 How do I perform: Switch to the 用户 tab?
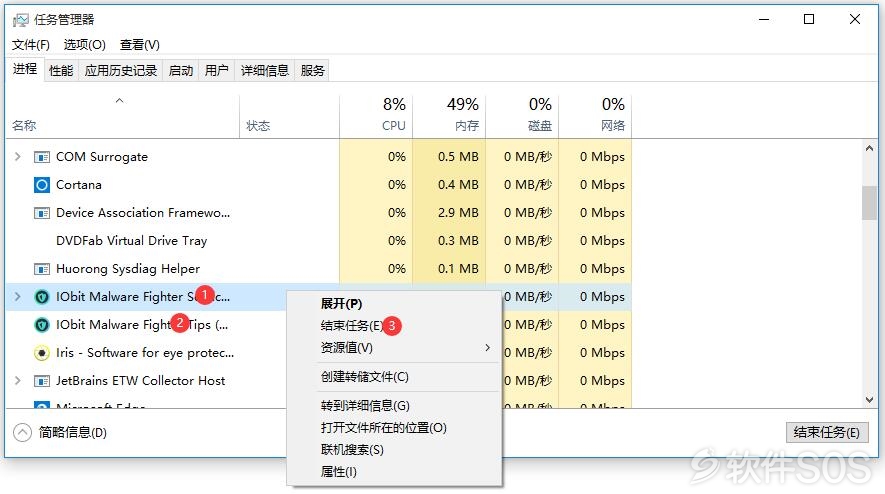tap(217, 71)
